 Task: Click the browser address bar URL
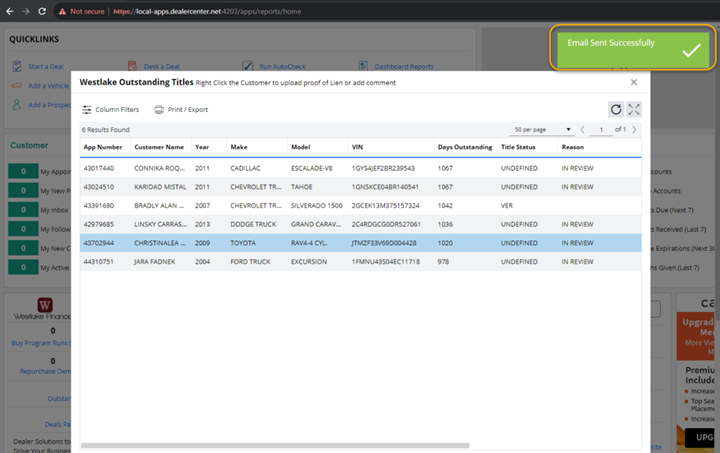point(207,11)
